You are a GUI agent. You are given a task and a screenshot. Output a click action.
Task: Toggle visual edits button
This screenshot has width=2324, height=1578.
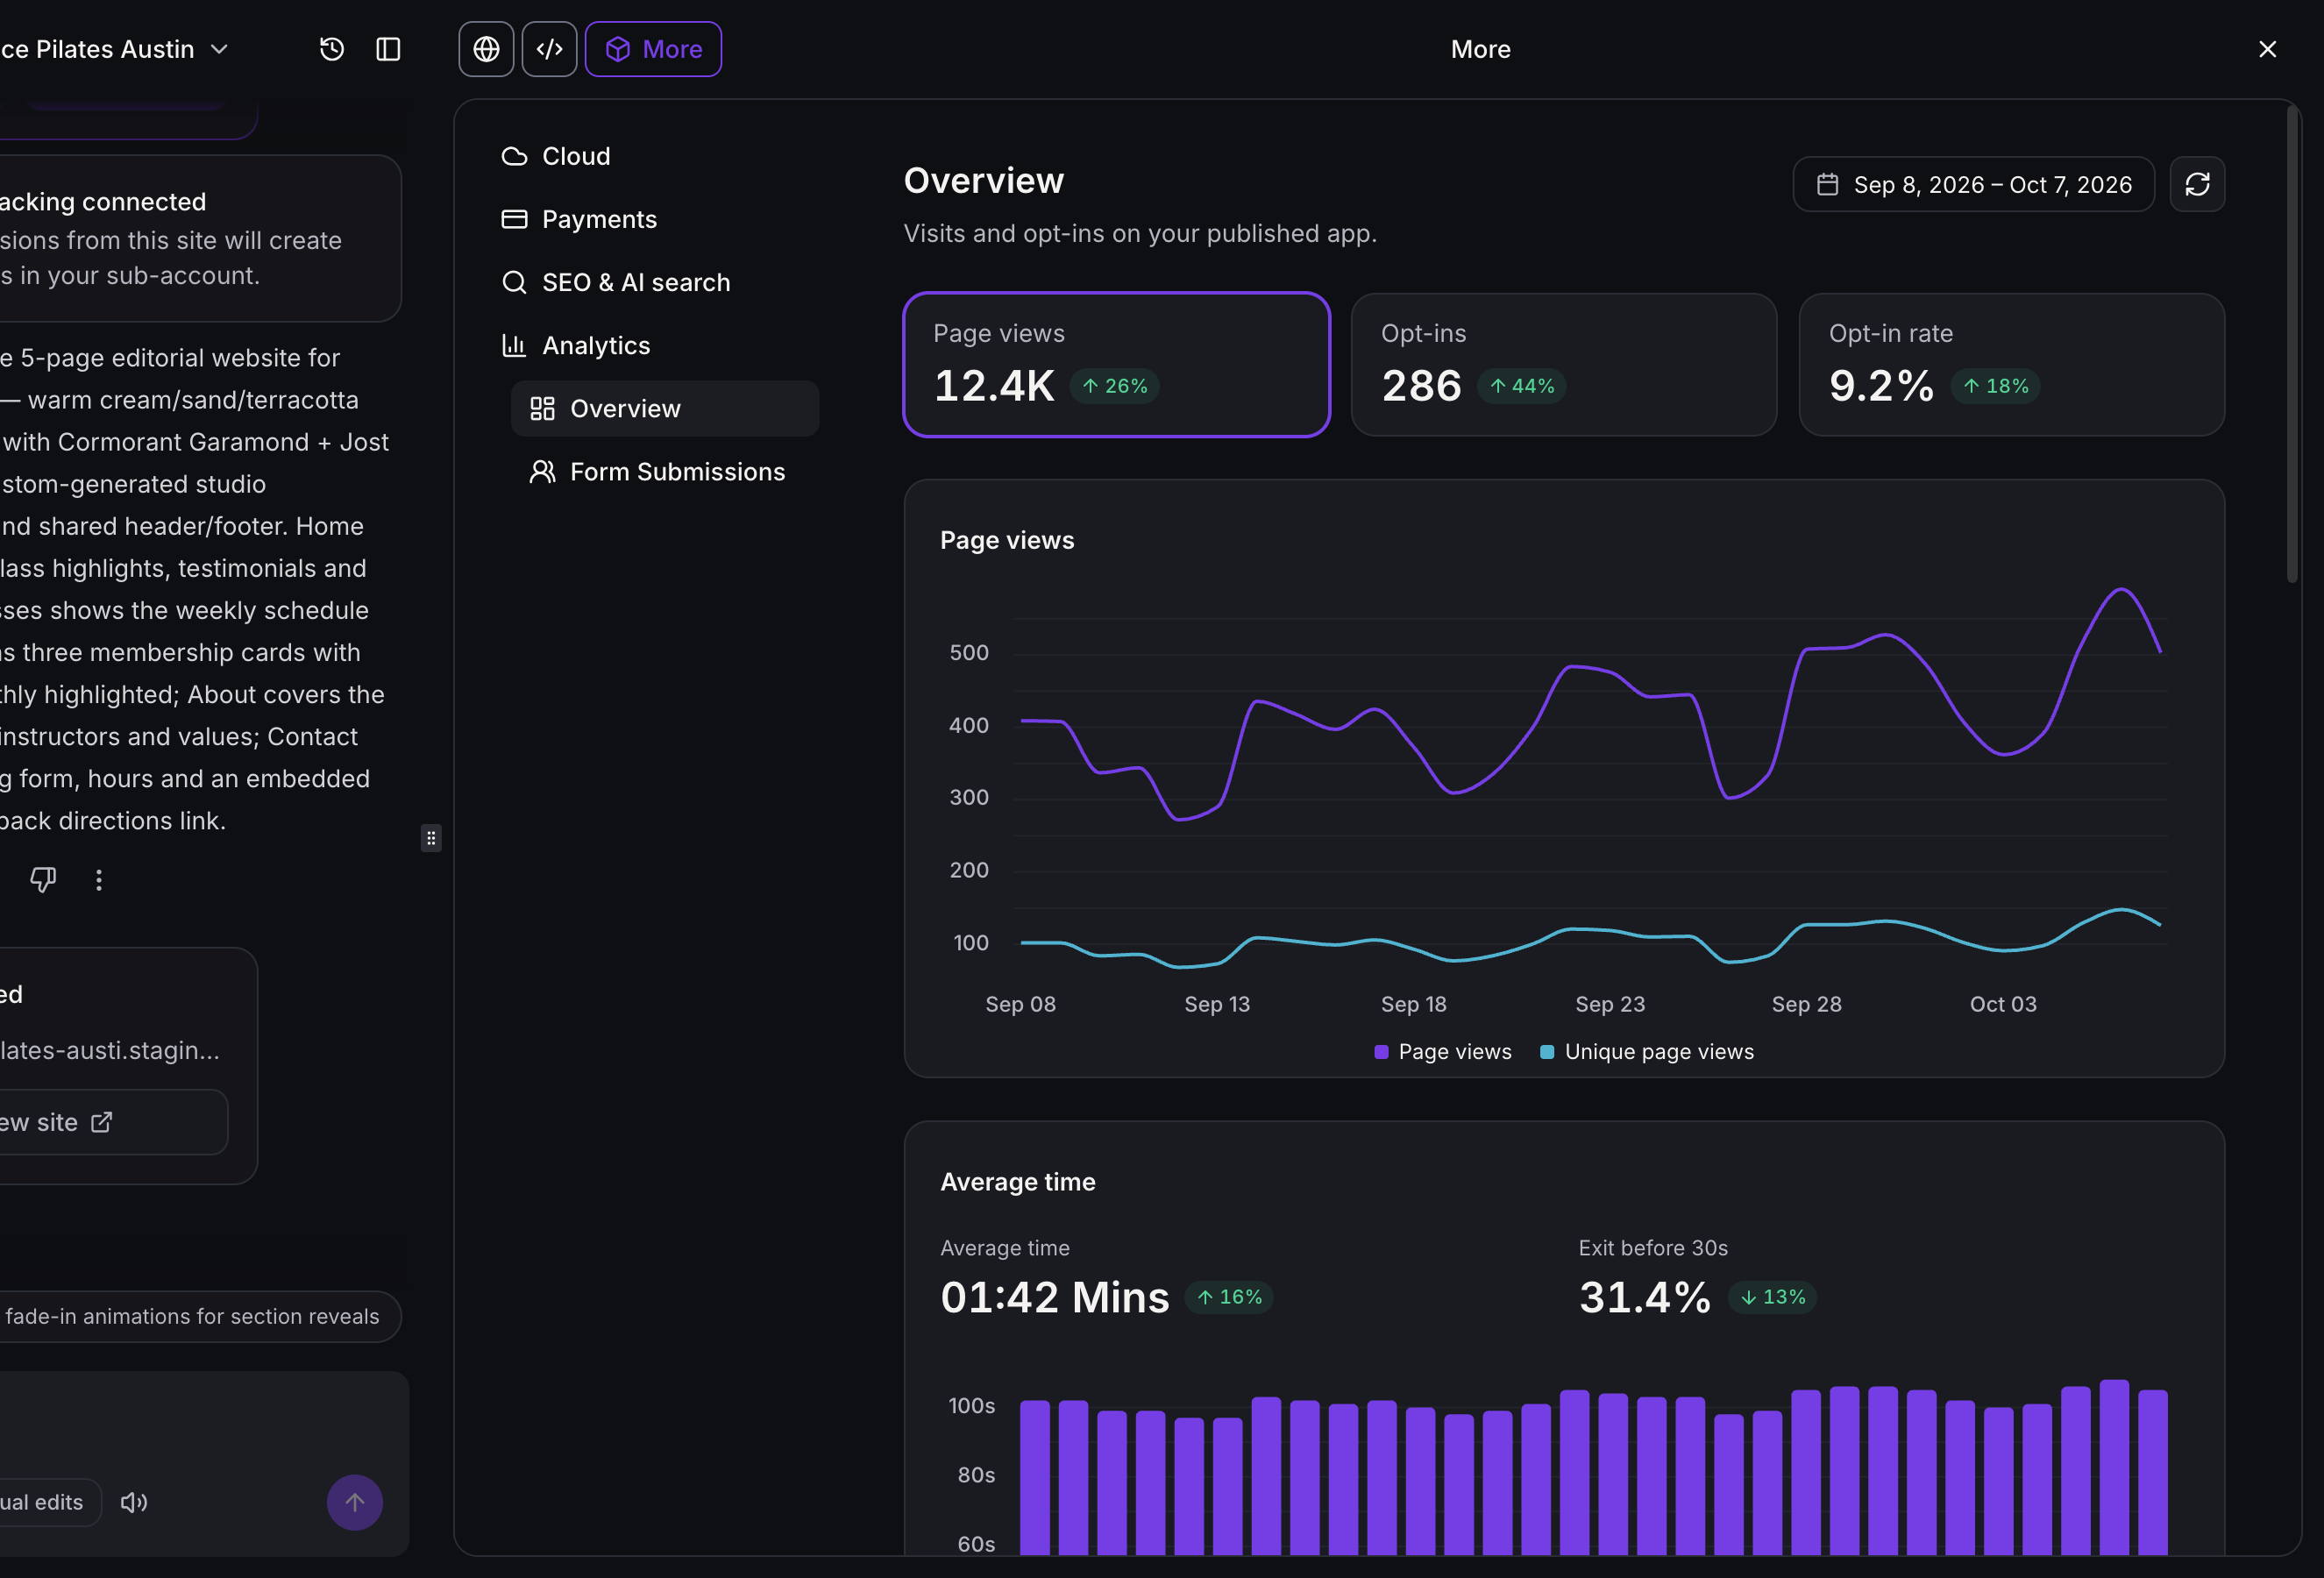click(48, 1502)
